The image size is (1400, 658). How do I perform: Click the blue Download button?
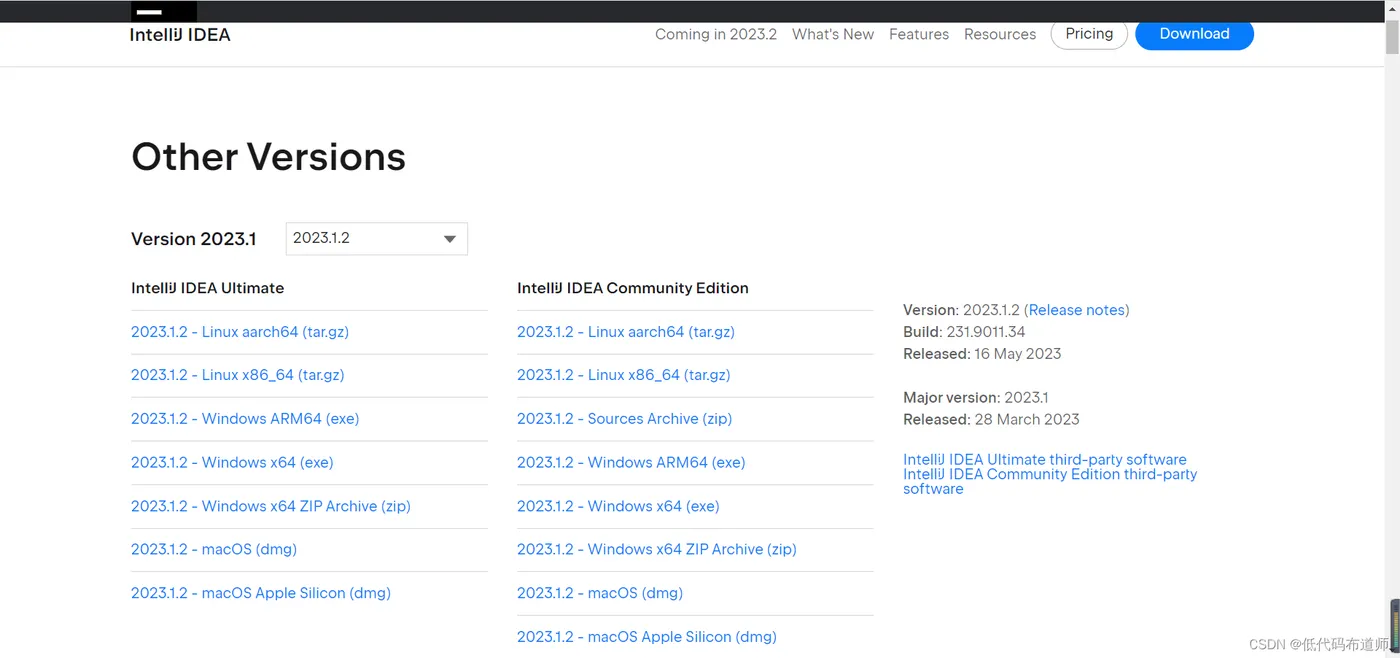[x=1194, y=34]
